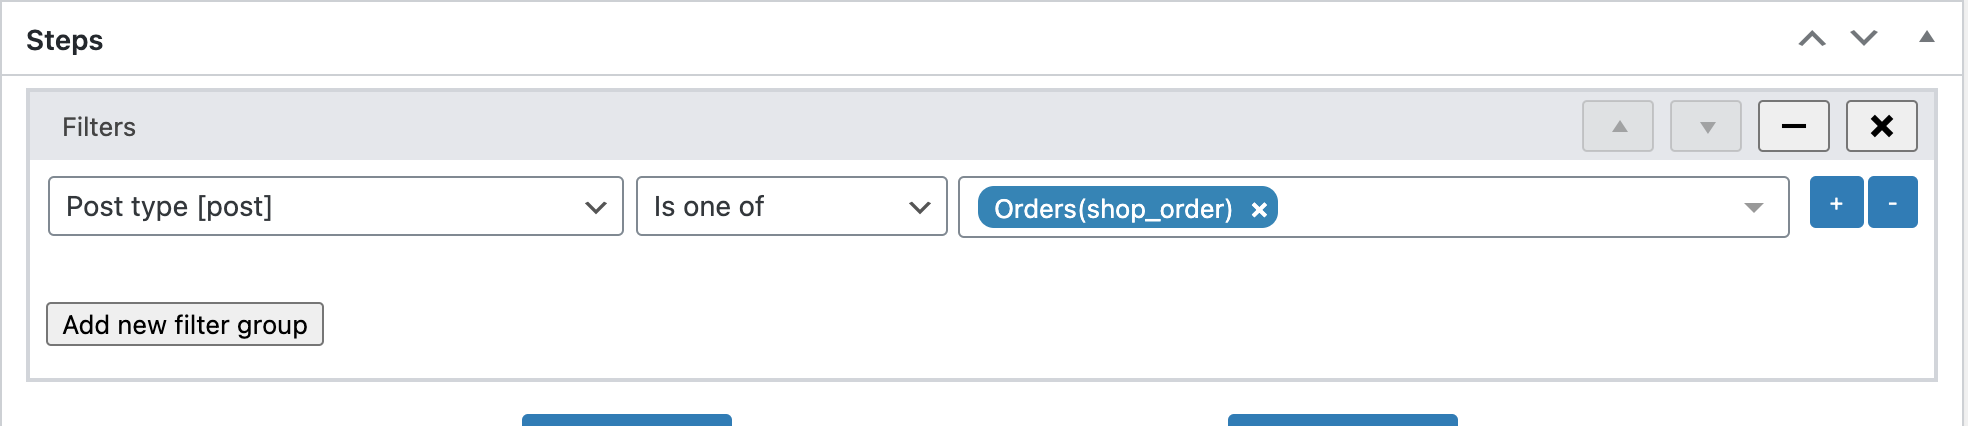
Task: Add a filter row with the plus button
Action: point(1836,203)
